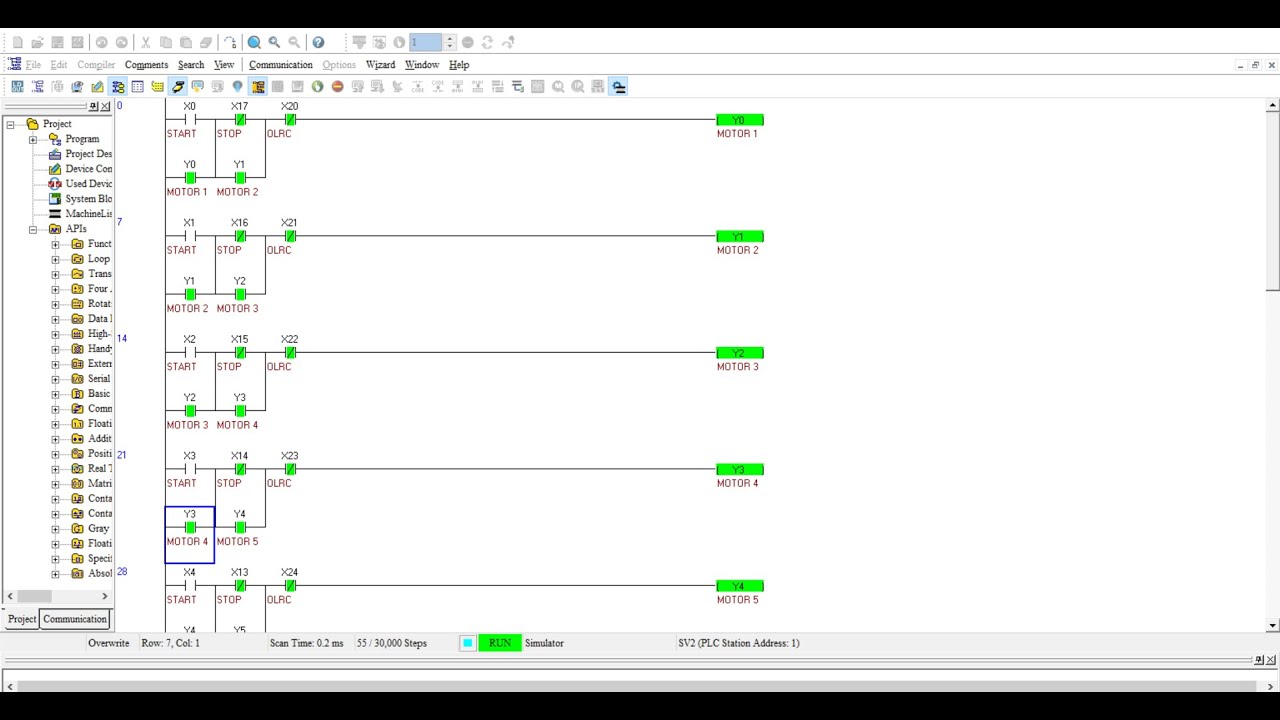Click the blue table grid toolbar icon

click(137, 86)
